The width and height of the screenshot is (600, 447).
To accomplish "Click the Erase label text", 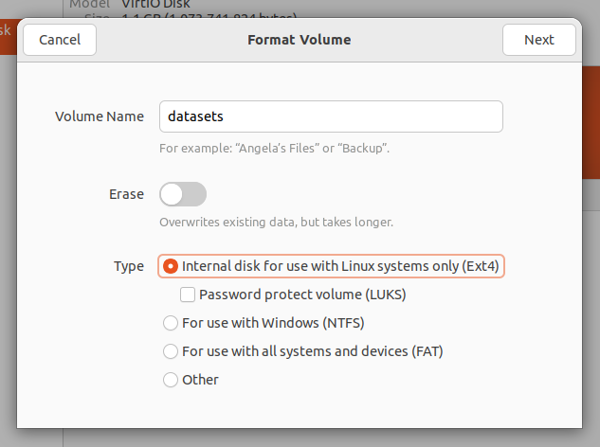I will 126,194.
